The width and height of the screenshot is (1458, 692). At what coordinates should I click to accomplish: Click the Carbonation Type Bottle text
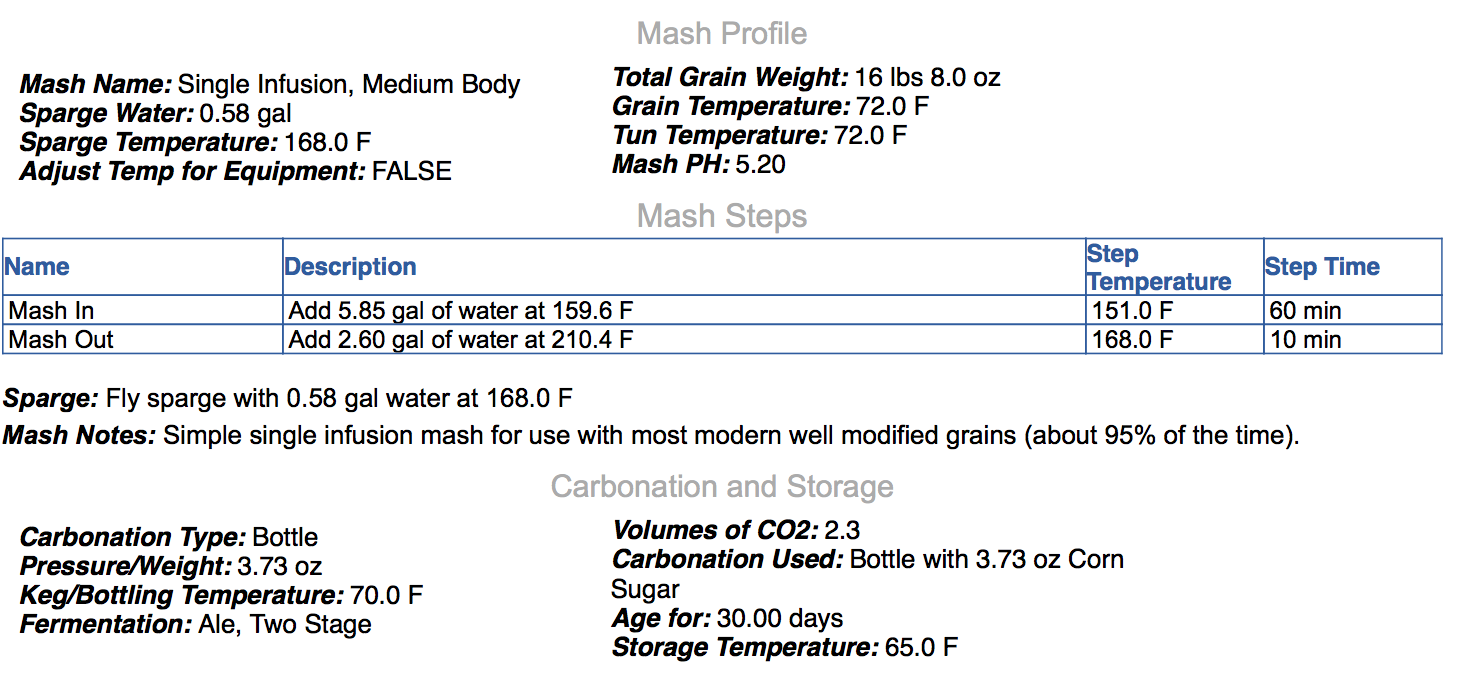pyautogui.click(x=285, y=538)
